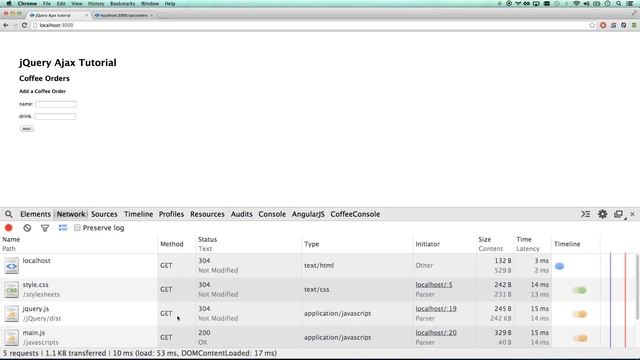
Task: Switch to the Resources tab
Action: tap(207, 214)
